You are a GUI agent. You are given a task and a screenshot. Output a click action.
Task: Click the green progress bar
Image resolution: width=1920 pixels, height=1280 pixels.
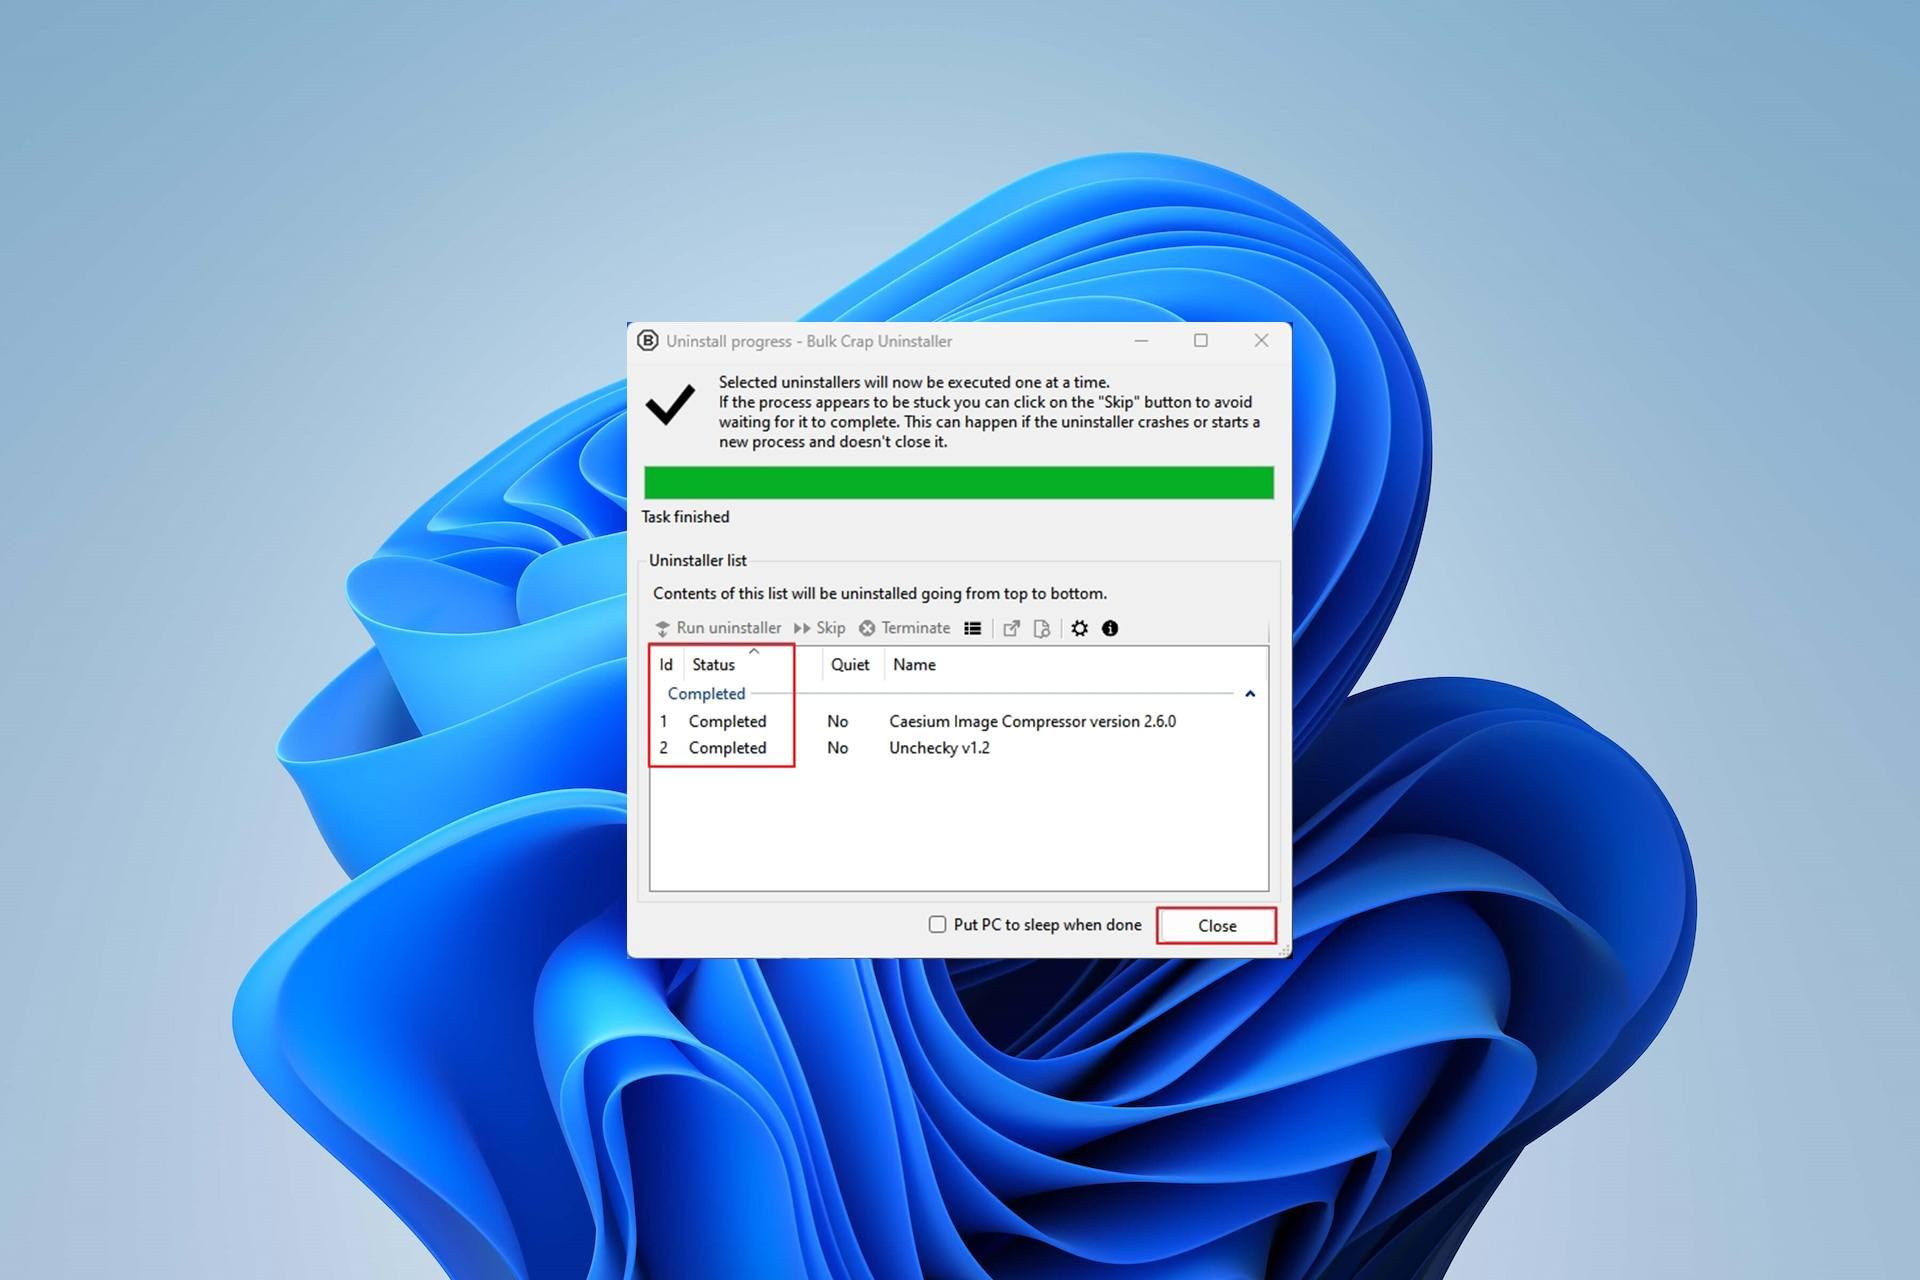959,480
